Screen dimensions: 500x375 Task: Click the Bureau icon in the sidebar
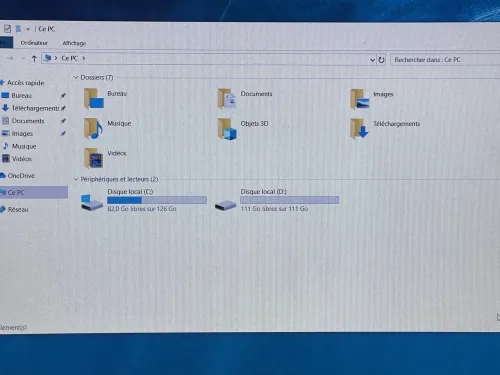[x=5, y=95]
